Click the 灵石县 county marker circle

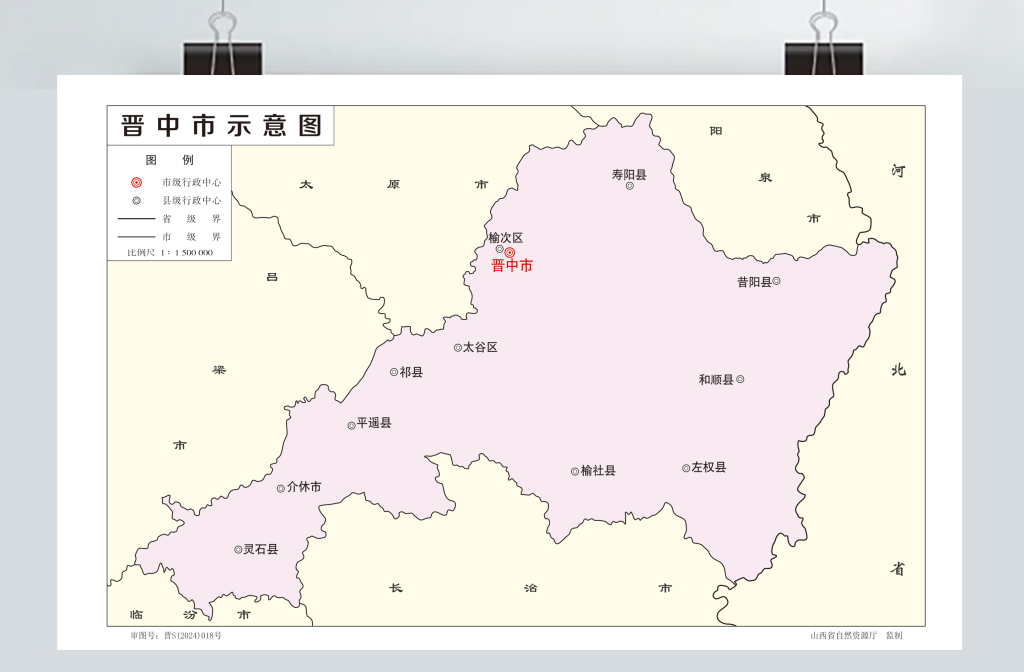tap(238, 549)
